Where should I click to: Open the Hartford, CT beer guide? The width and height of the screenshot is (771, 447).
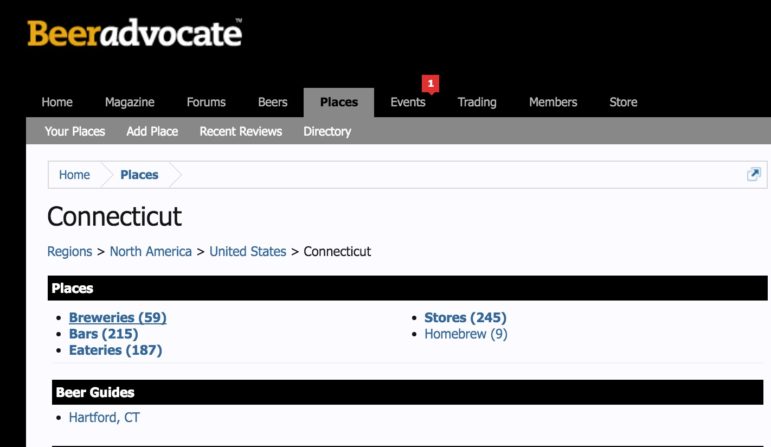[x=104, y=417]
